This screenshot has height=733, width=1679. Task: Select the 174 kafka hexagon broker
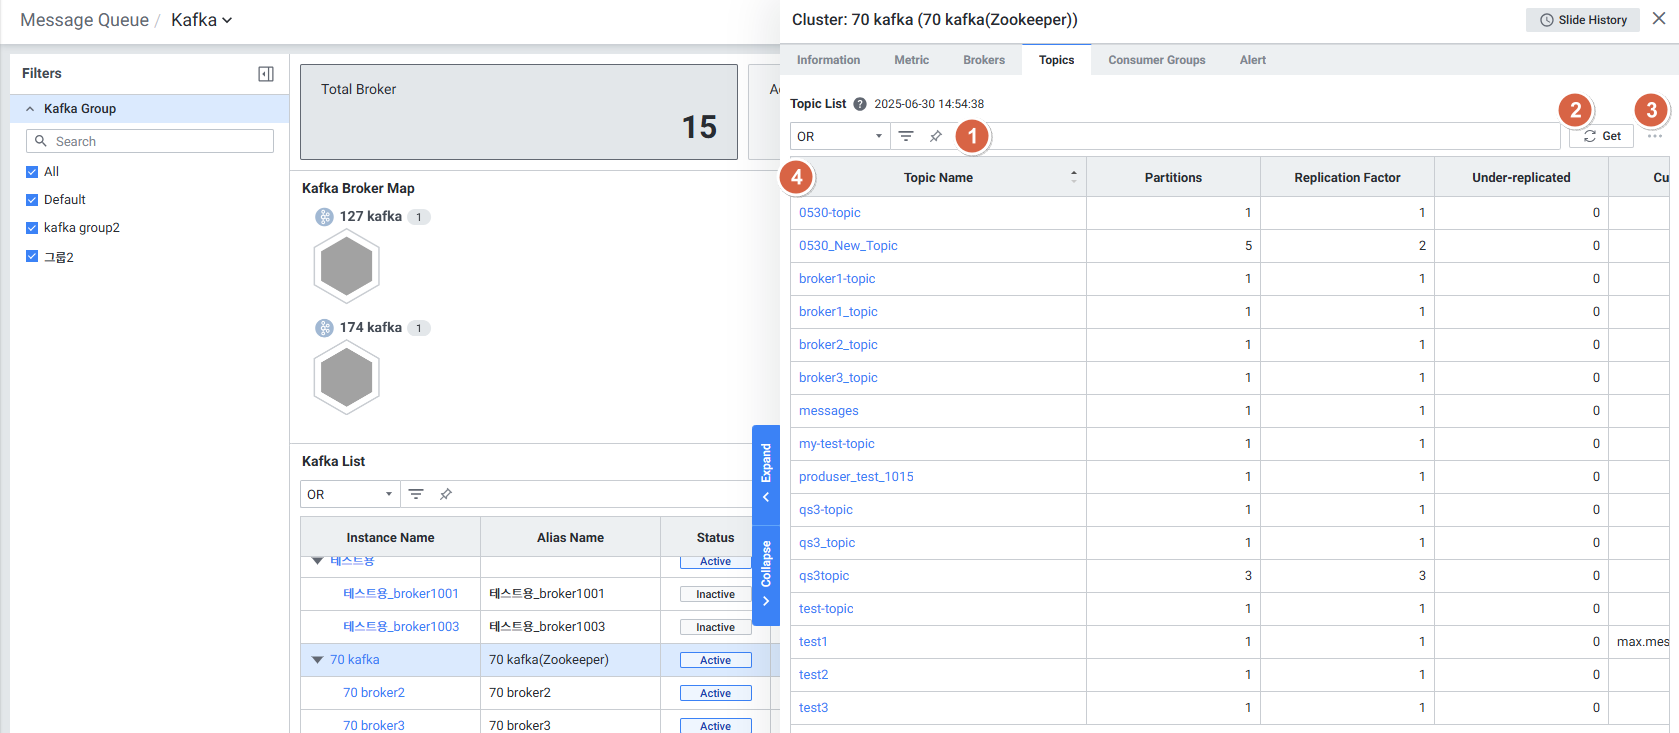tap(346, 377)
